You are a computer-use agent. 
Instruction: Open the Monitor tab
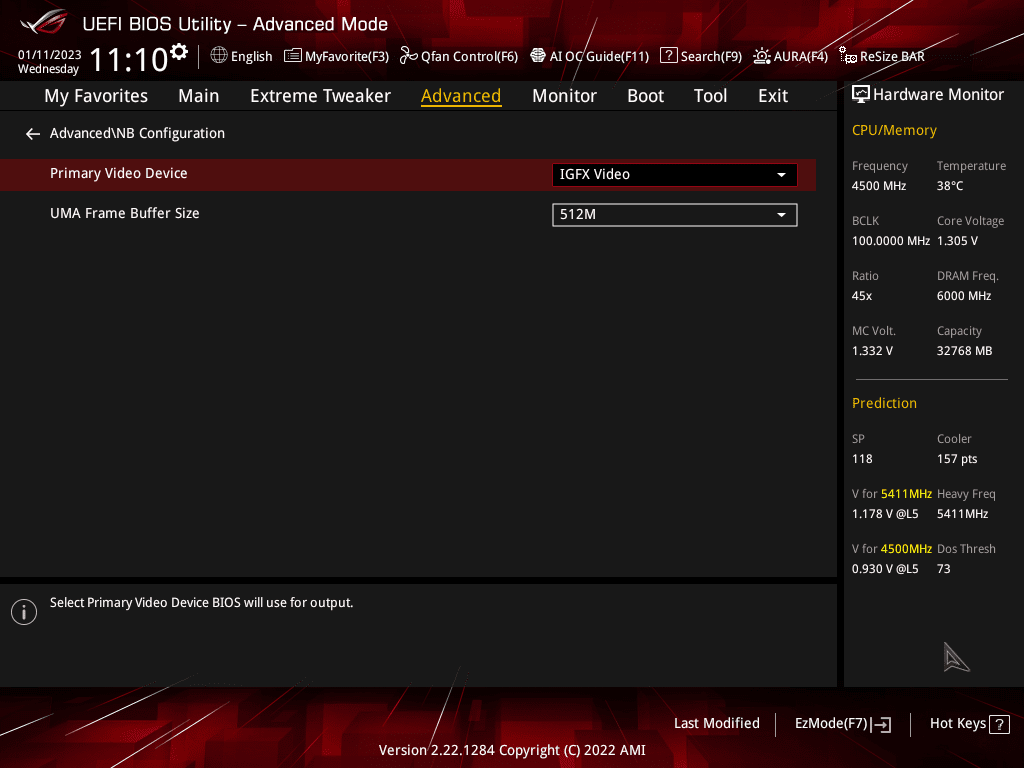[564, 96]
